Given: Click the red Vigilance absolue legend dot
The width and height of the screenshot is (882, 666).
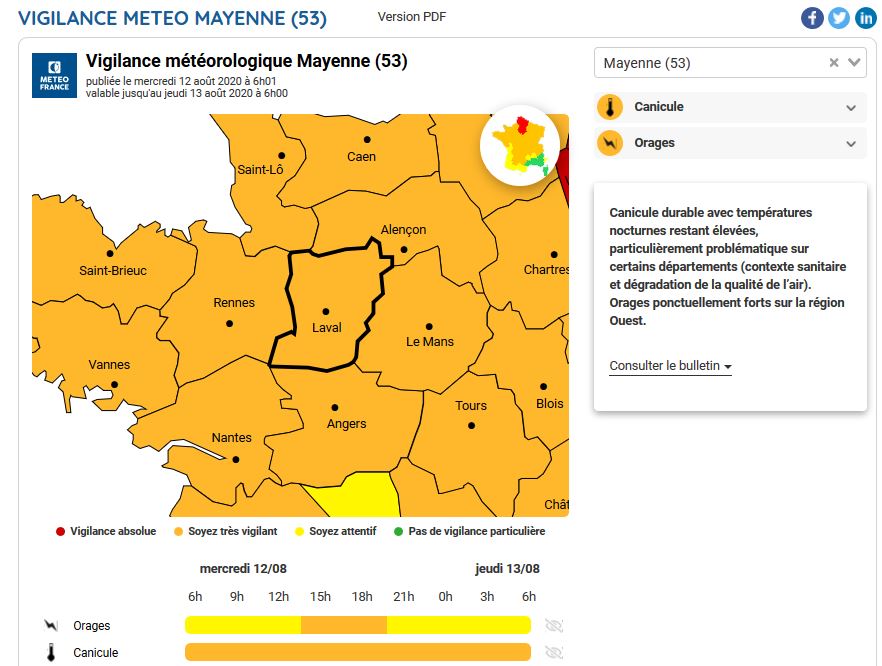Looking at the screenshot, I should [60, 532].
